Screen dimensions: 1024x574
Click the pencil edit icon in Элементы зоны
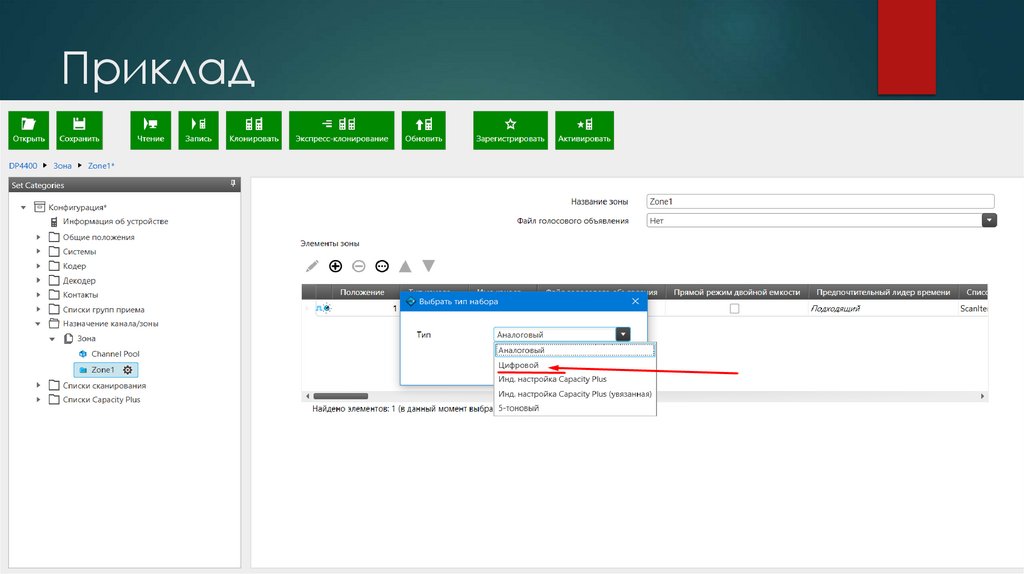click(312, 266)
